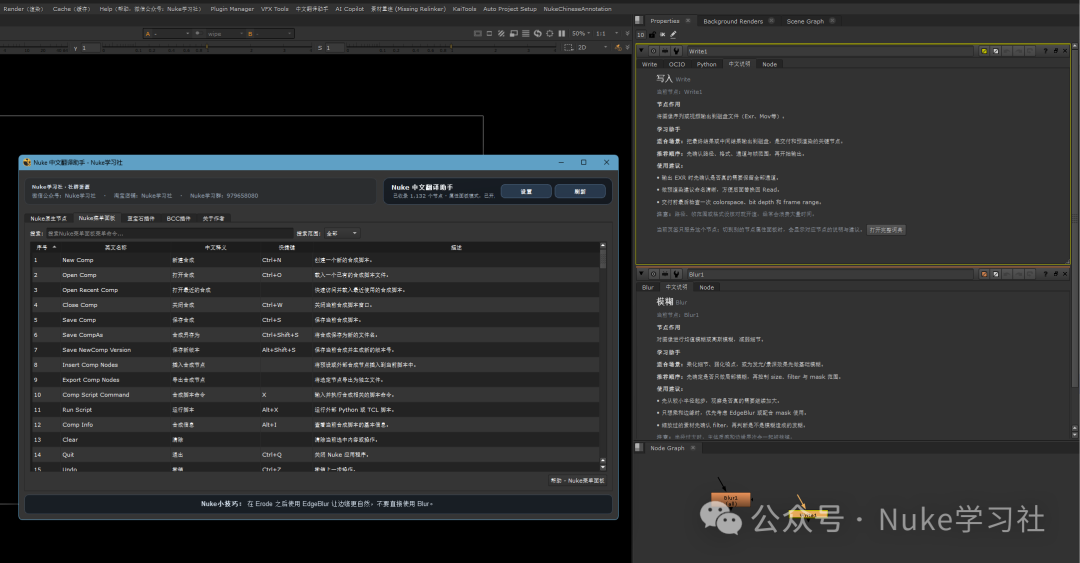1080x563 pixels.
Task: Switch to the Node Graph tab
Action: coord(667,448)
